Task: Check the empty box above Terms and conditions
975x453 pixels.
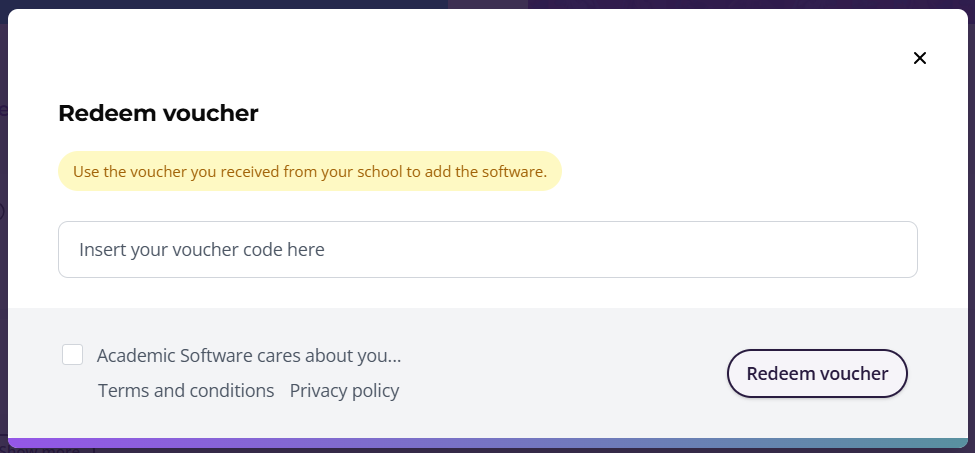Action: pos(72,355)
